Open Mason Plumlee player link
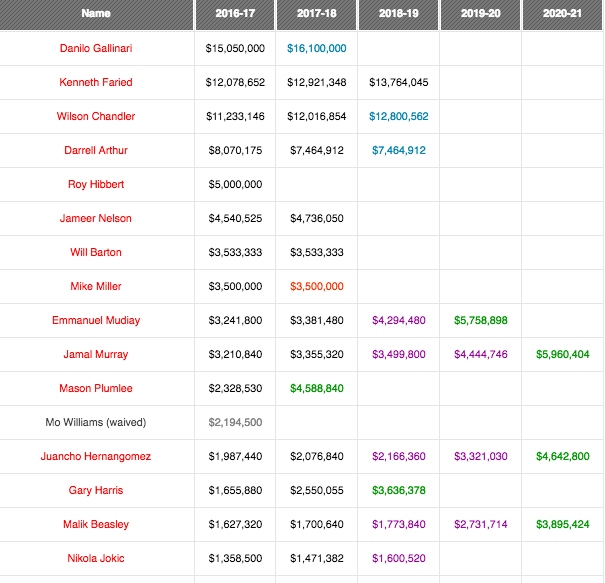This screenshot has width=605, height=583. 96,388
